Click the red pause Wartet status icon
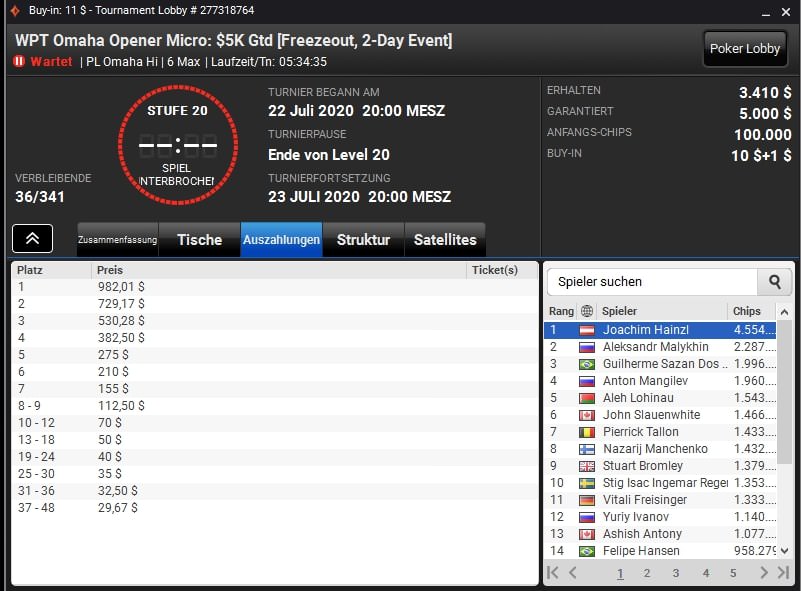Image resolution: width=801 pixels, height=591 pixels. coord(19,61)
